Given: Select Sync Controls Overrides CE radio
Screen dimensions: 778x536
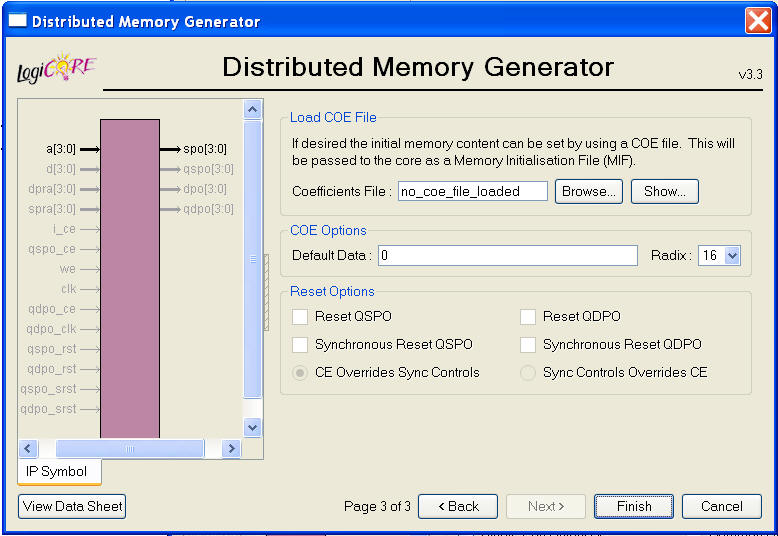Looking at the screenshot, I should [528, 372].
